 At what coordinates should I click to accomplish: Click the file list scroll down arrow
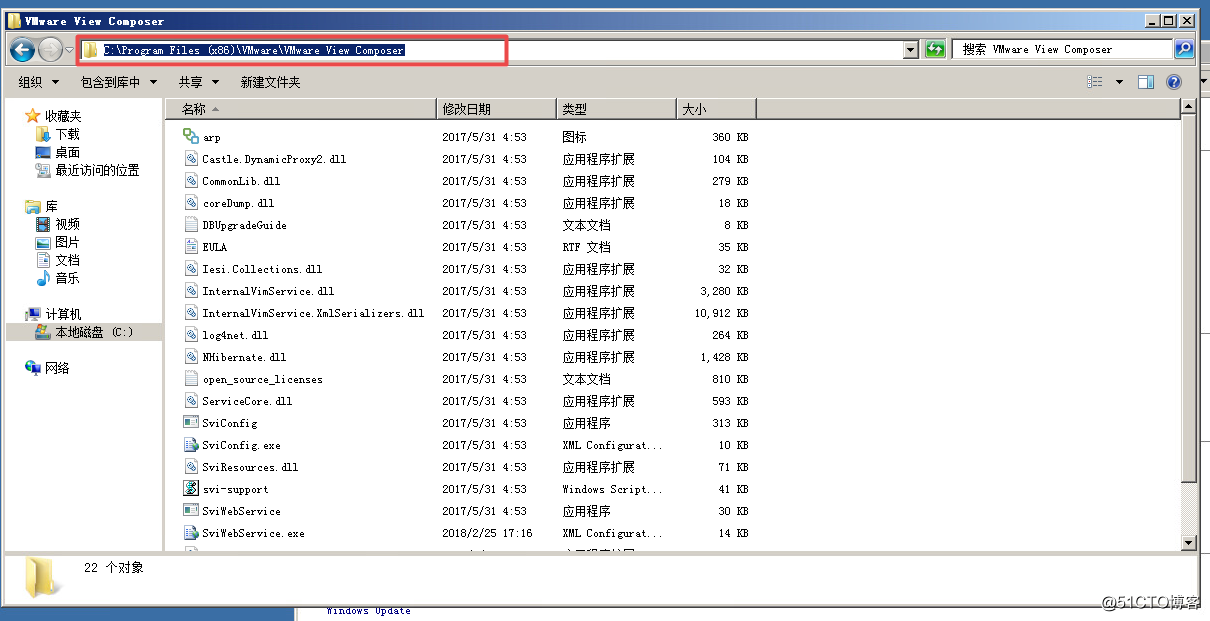pyautogui.click(x=1189, y=543)
